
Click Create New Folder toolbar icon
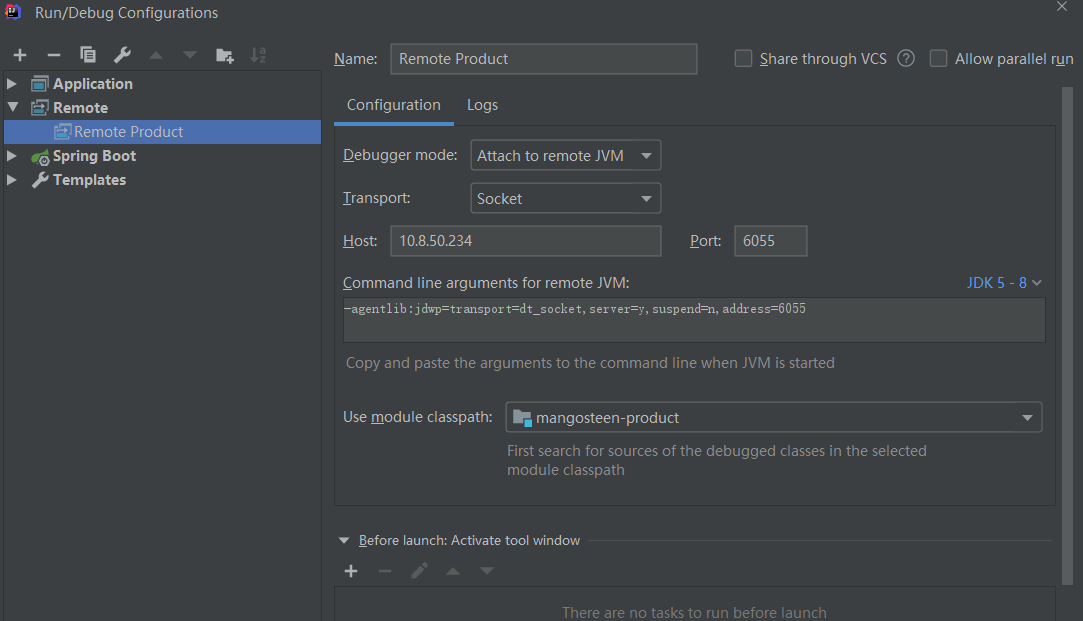(x=225, y=56)
